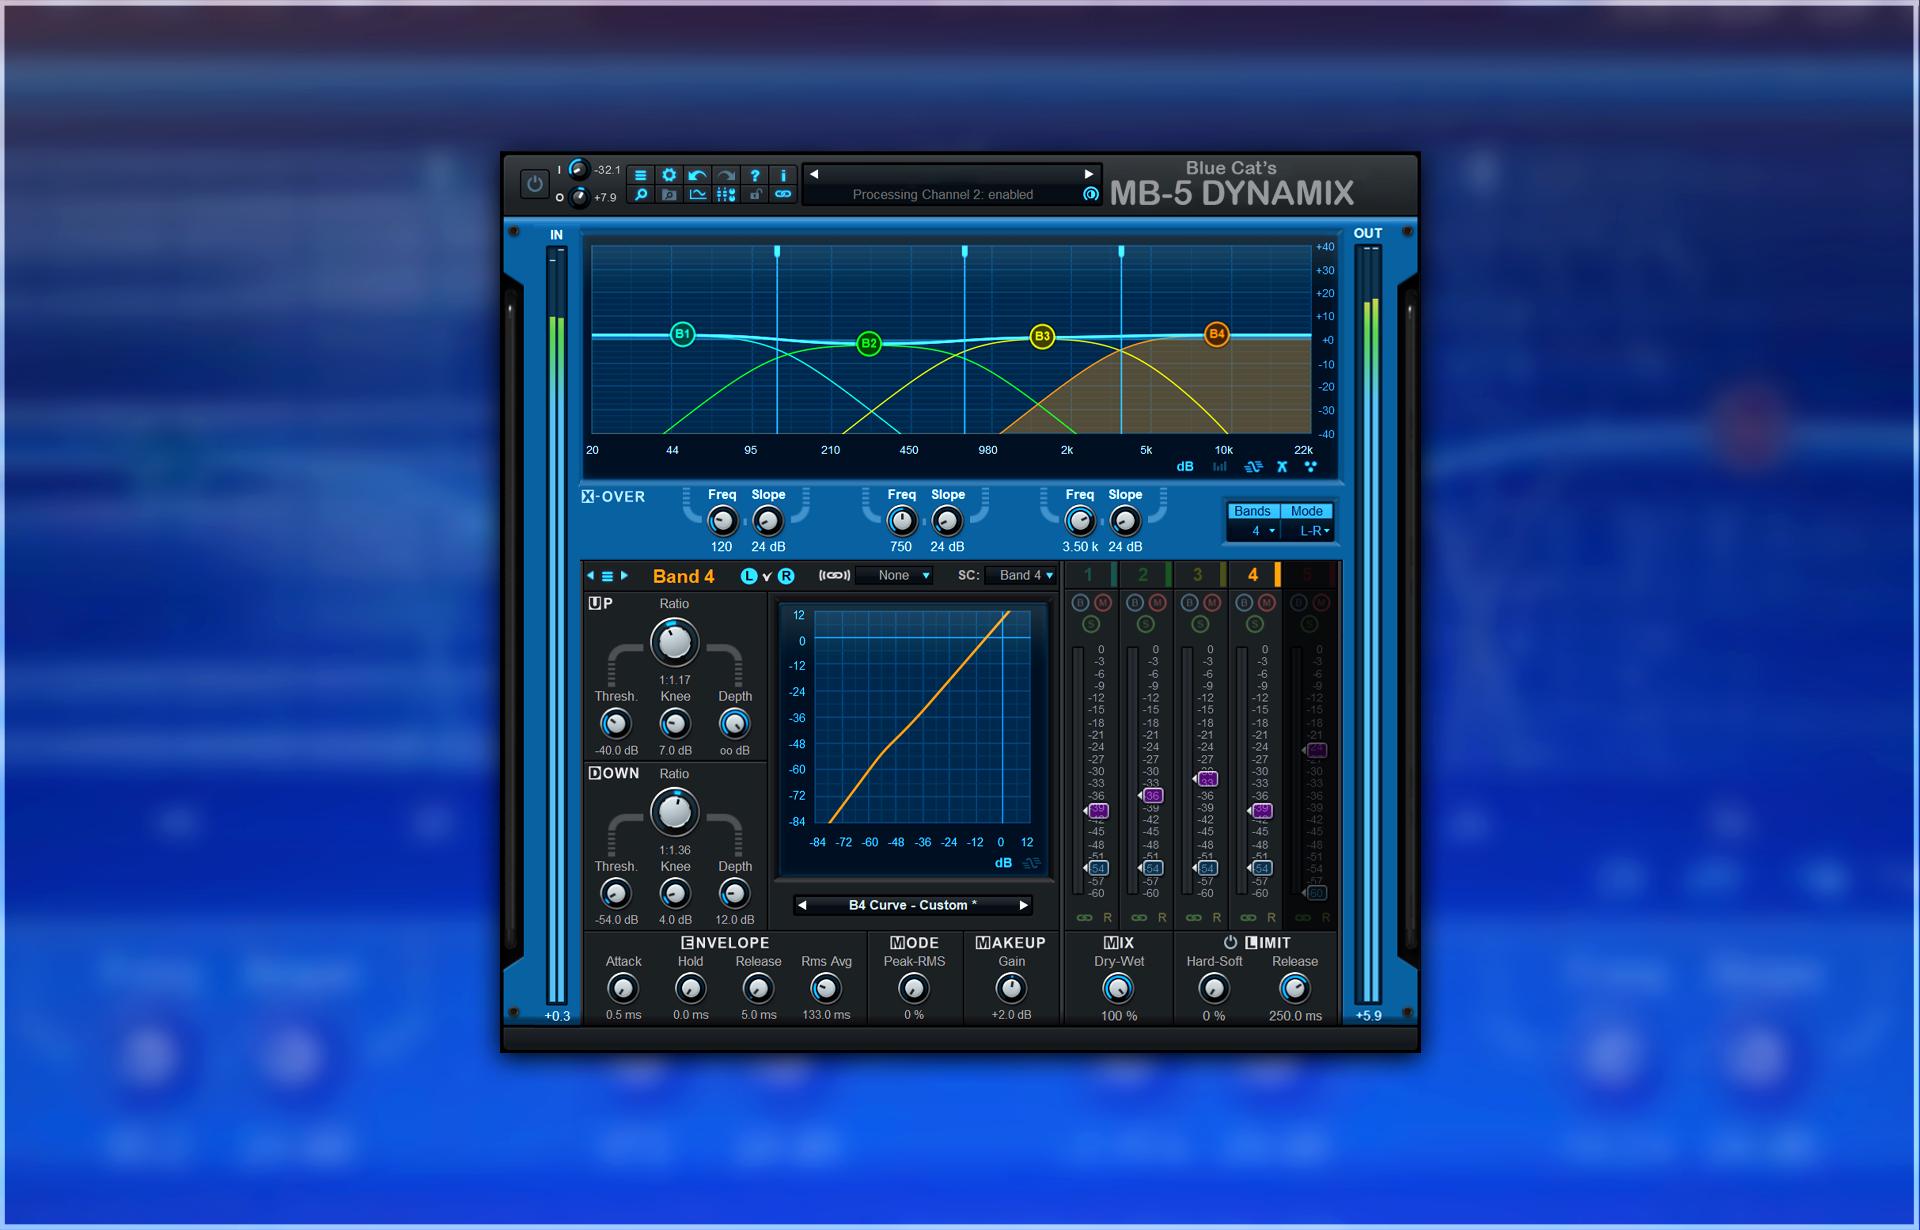Open settings with the gear icon
The height and width of the screenshot is (1230, 1920).
[x=669, y=175]
